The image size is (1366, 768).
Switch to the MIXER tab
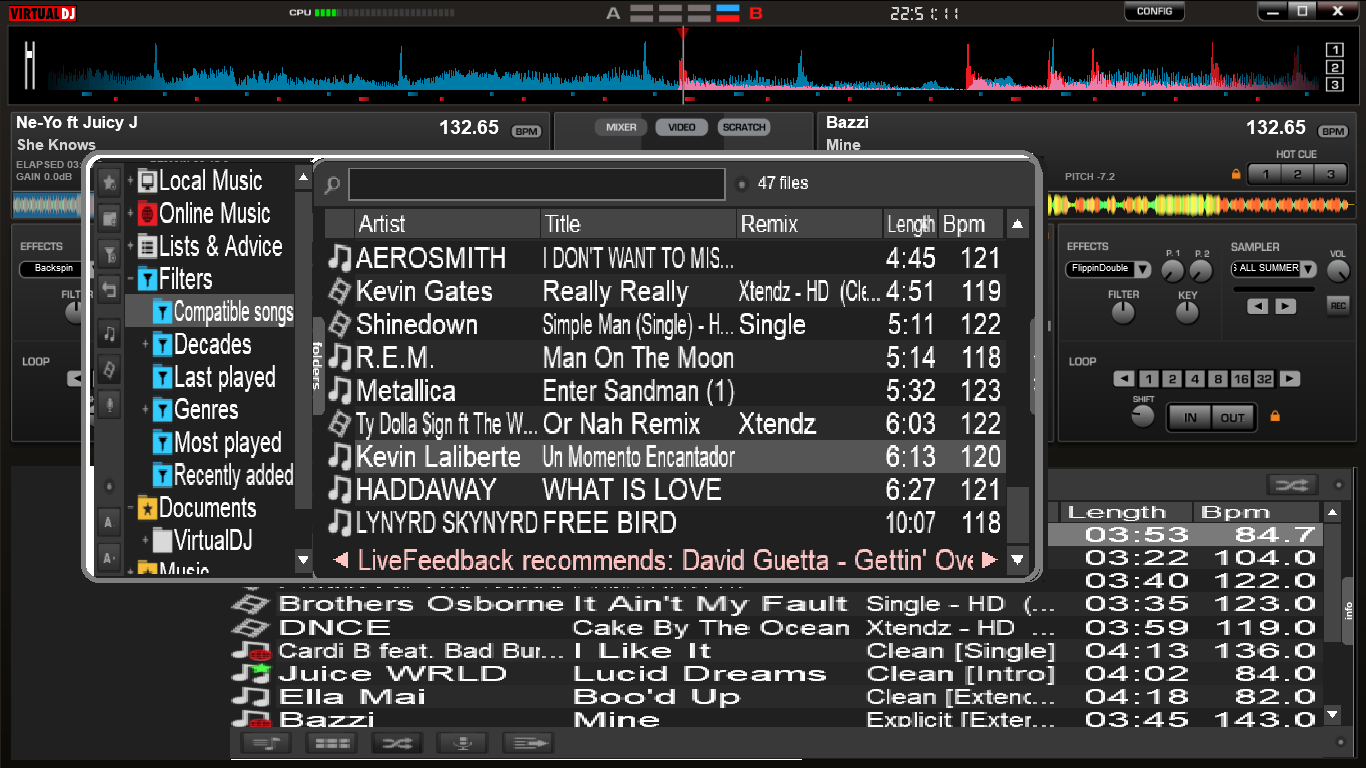click(x=621, y=127)
